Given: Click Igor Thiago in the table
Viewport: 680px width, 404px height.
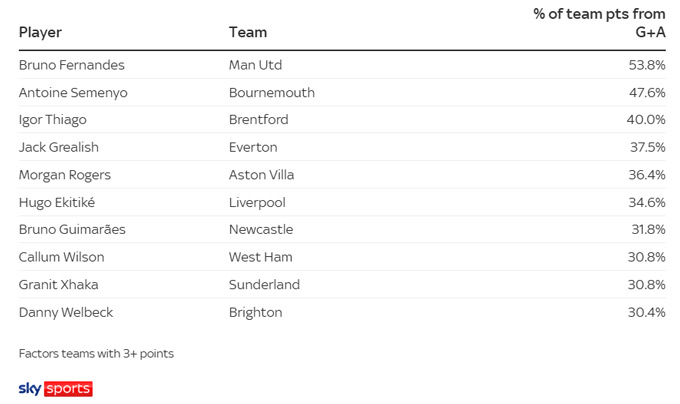Looking at the screenshot, I should pyautogui.click(x=53, y=120).
